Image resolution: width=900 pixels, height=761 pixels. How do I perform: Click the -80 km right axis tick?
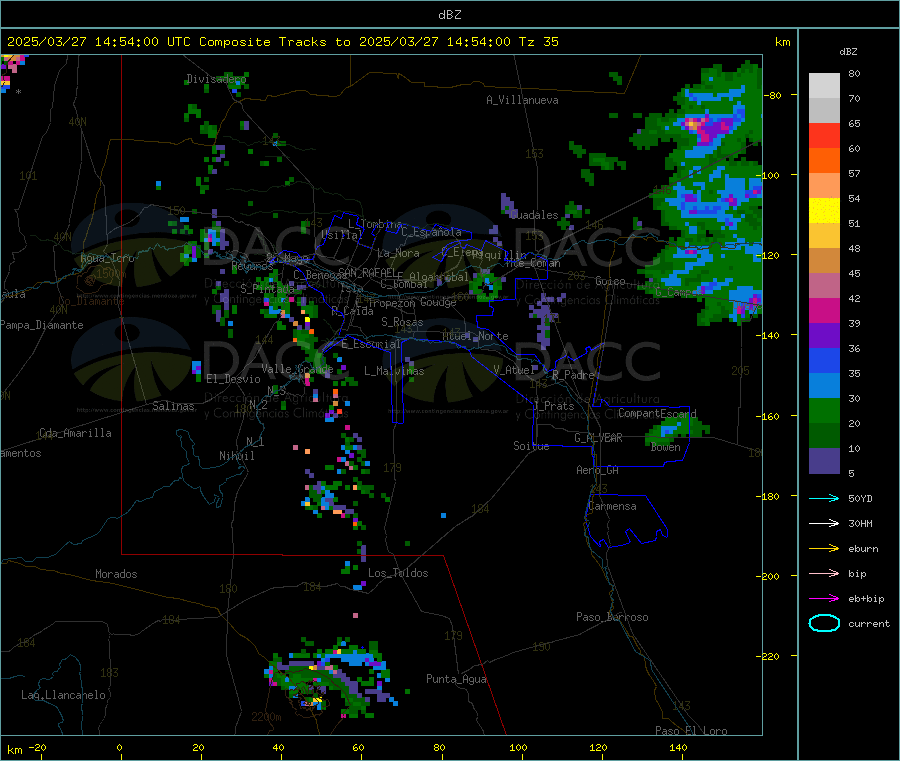[775, 95]
